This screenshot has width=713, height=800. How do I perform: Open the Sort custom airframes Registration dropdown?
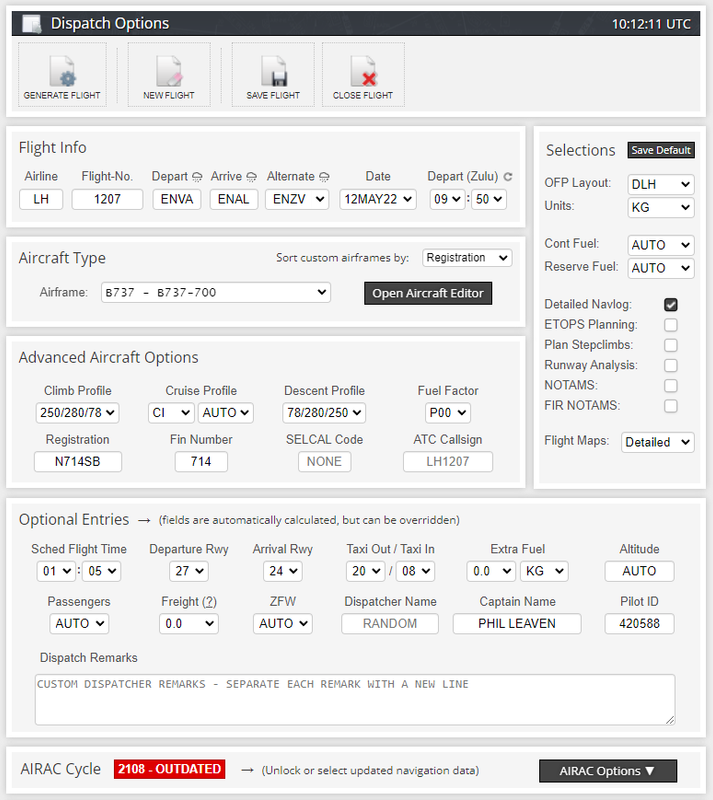tap(467, 258)
